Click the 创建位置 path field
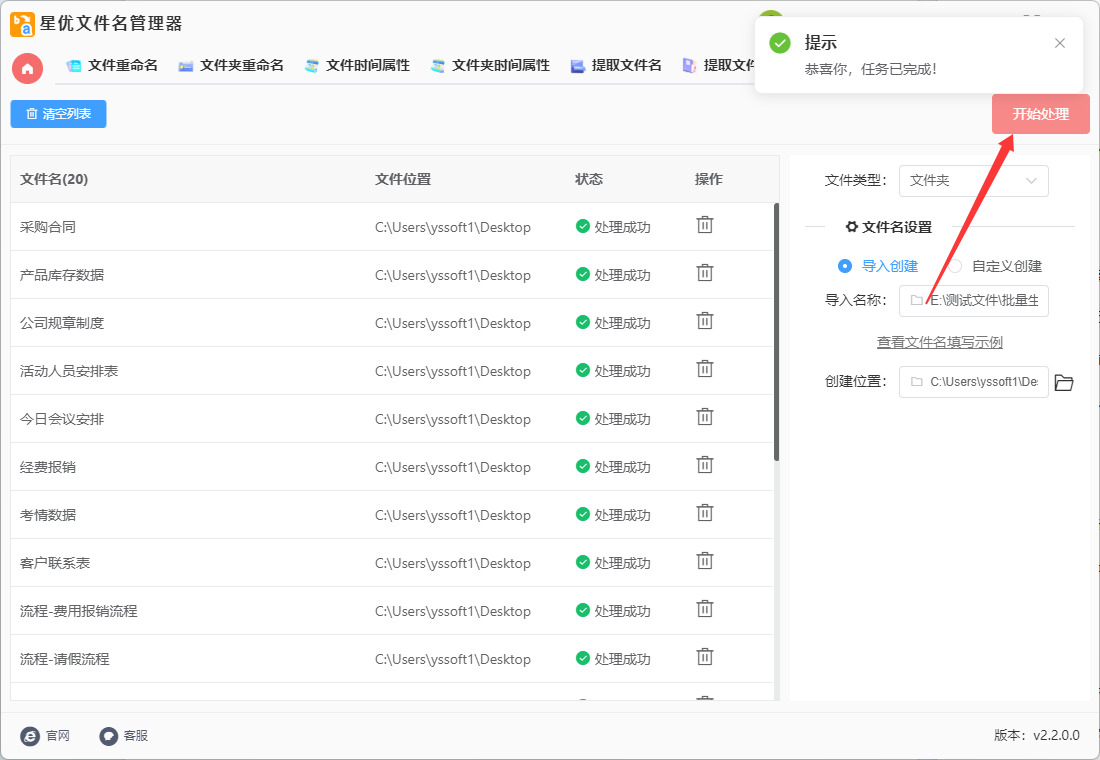Screen dimensions: 1100x760 (973, 382)
